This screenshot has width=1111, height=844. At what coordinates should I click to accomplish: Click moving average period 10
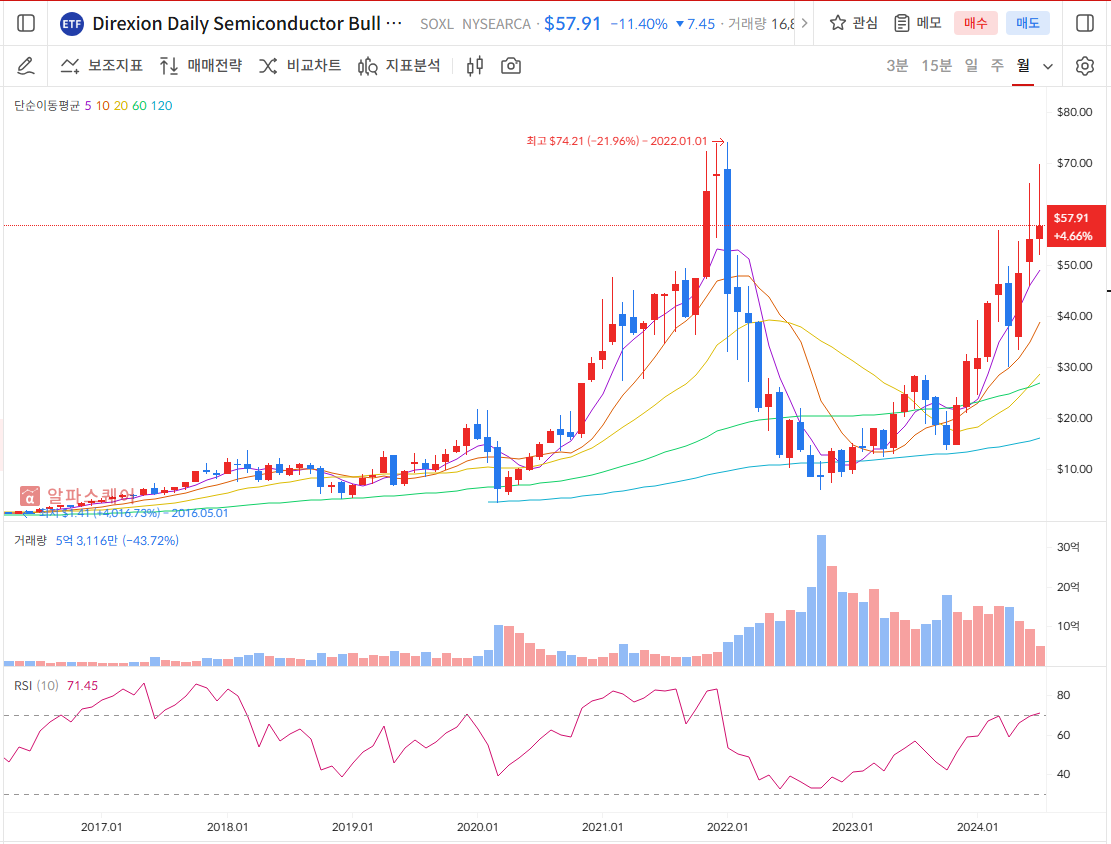point(103,106)
